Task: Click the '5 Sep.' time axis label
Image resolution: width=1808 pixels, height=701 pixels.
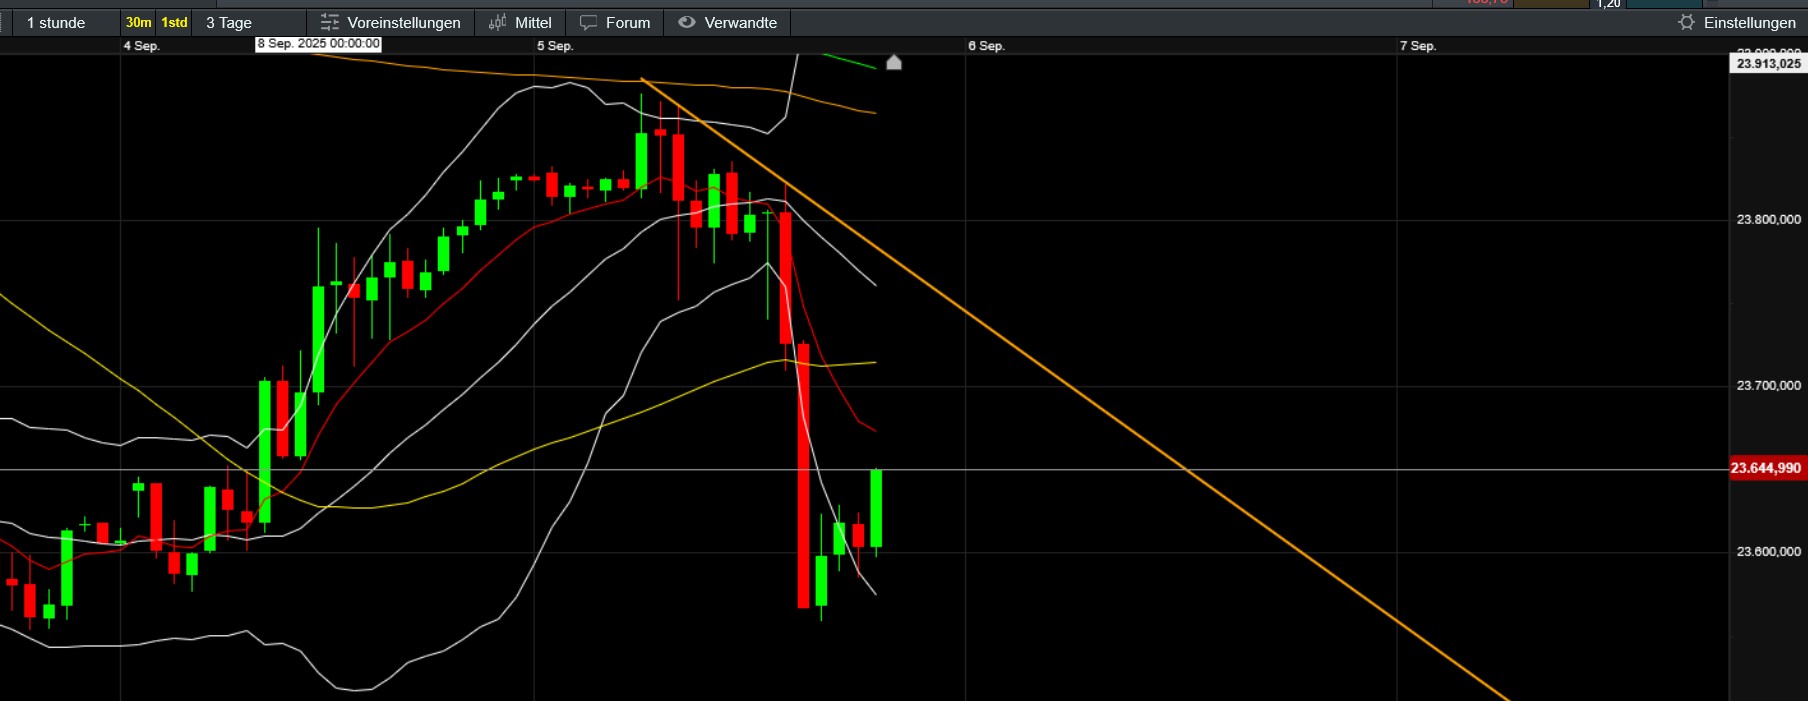Action: pos(555,46)
